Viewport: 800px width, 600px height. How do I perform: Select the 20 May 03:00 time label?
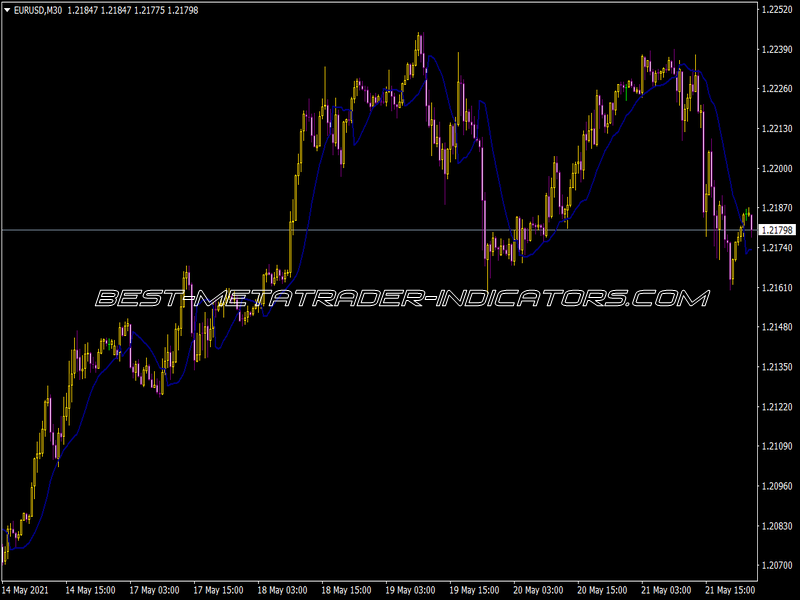click(538, 590)
